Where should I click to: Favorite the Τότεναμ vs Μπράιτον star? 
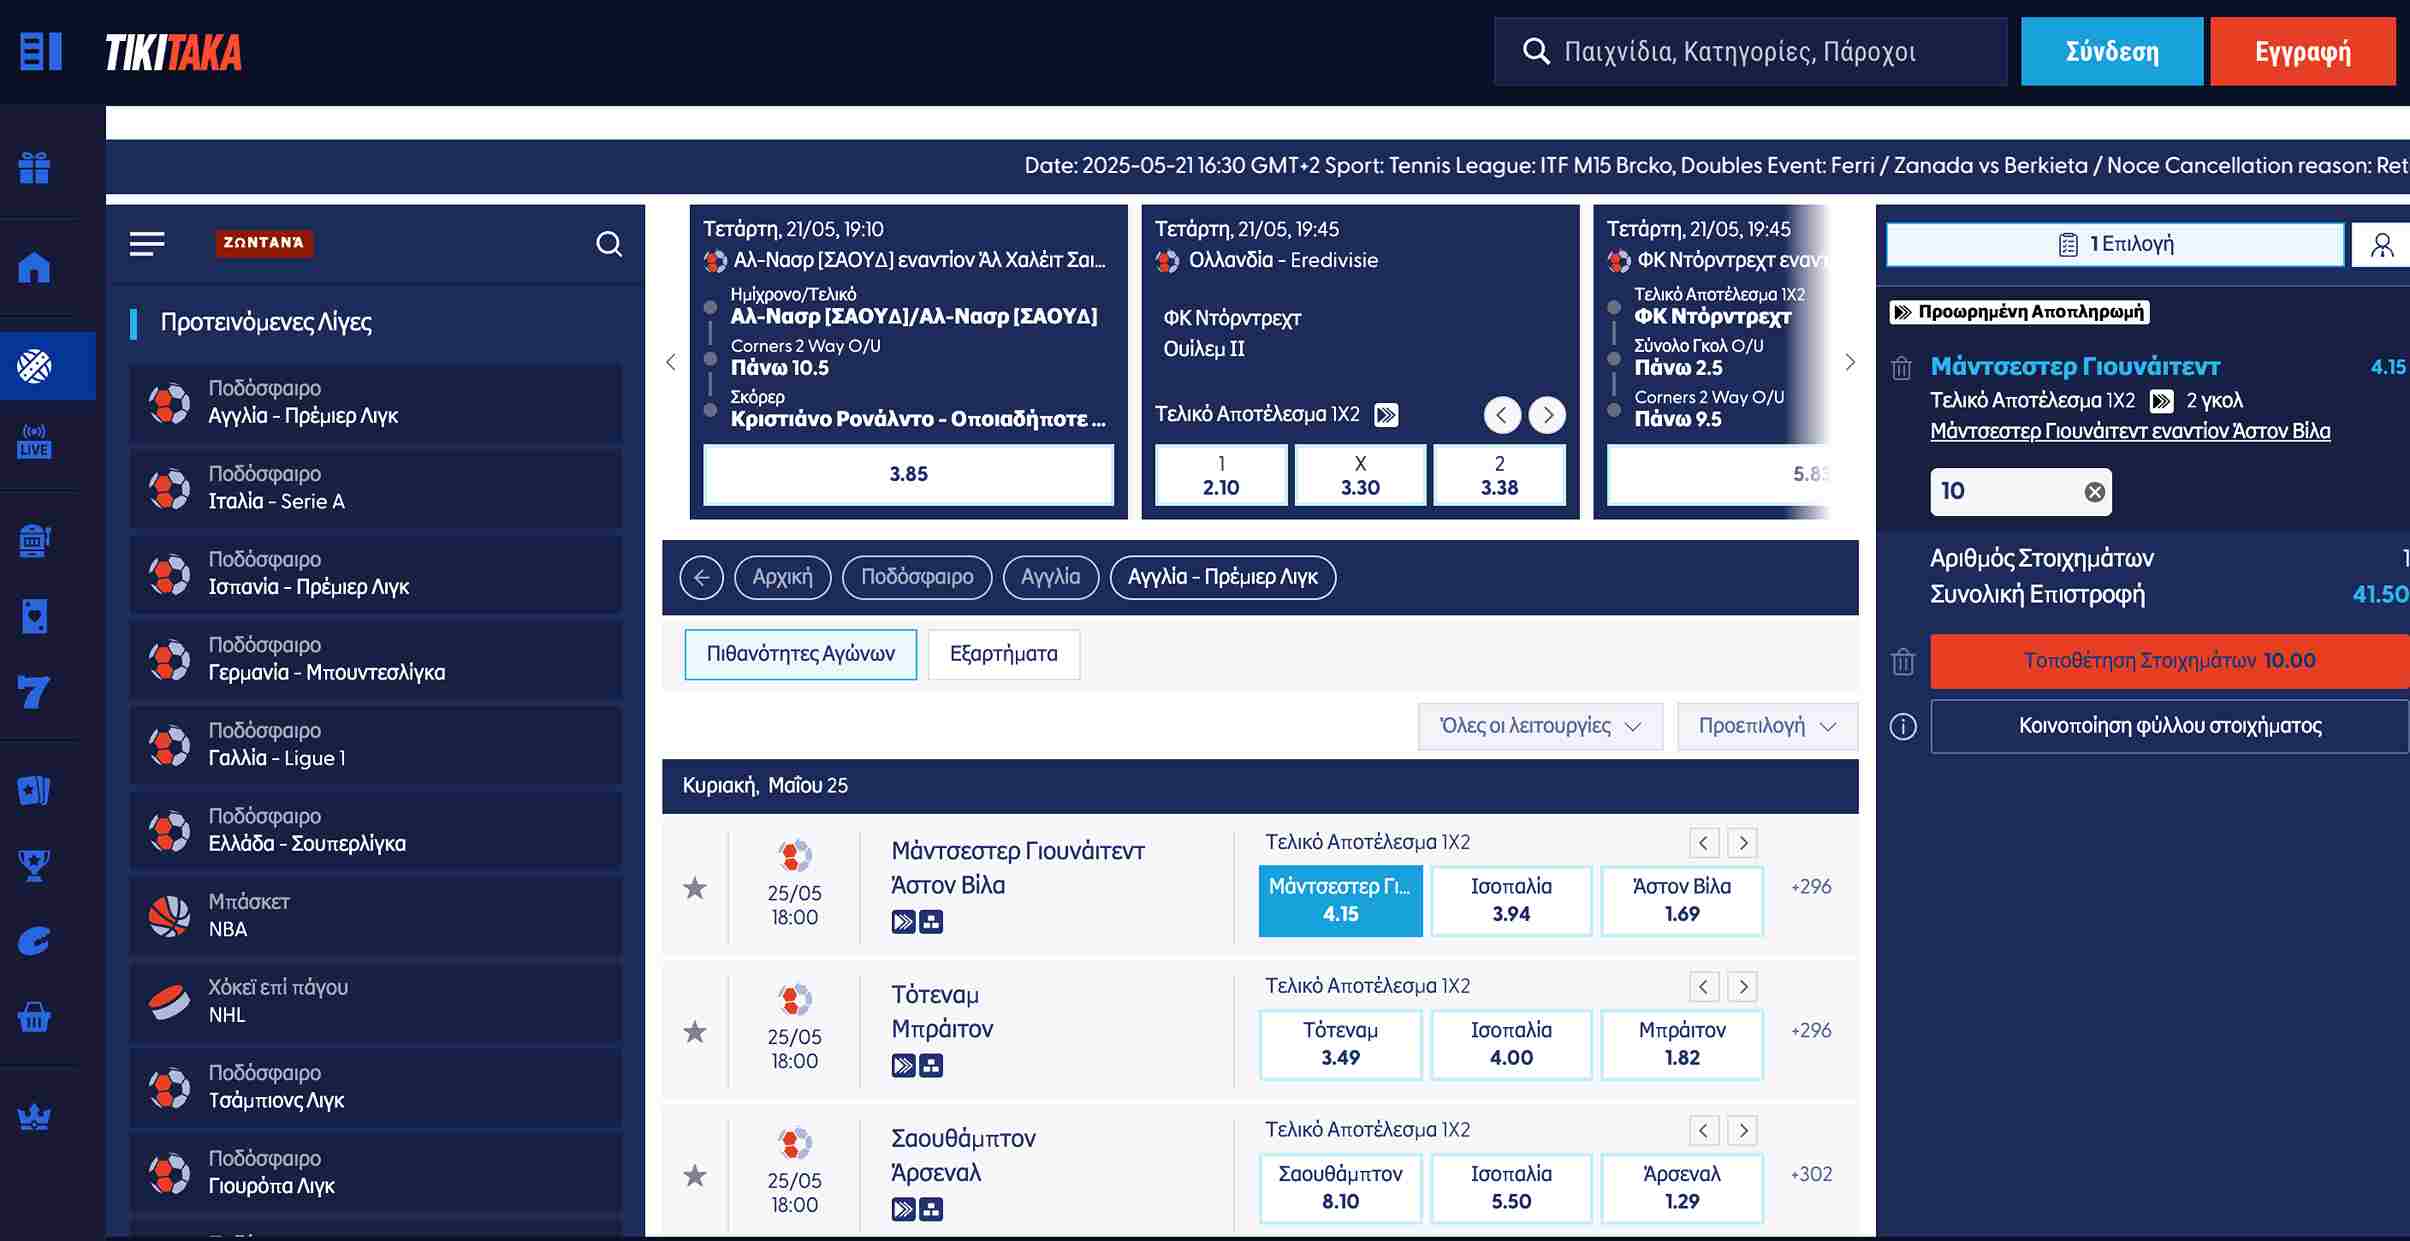695,1032
